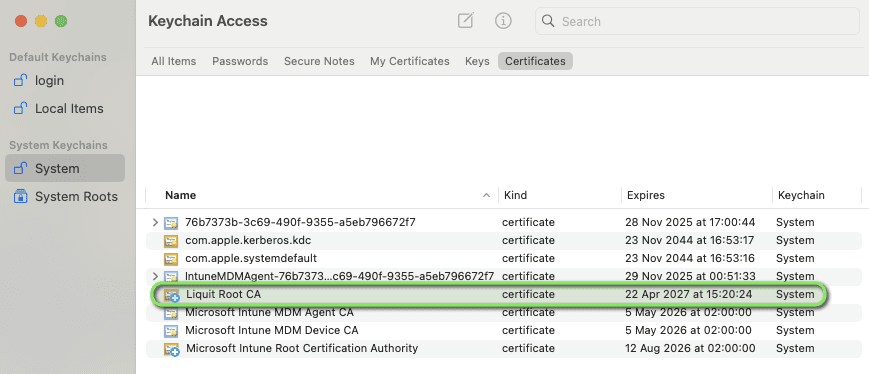The image size is (869, 374).
Task: Click the magnifier icon in search box
Action: (x=548, y=21)
